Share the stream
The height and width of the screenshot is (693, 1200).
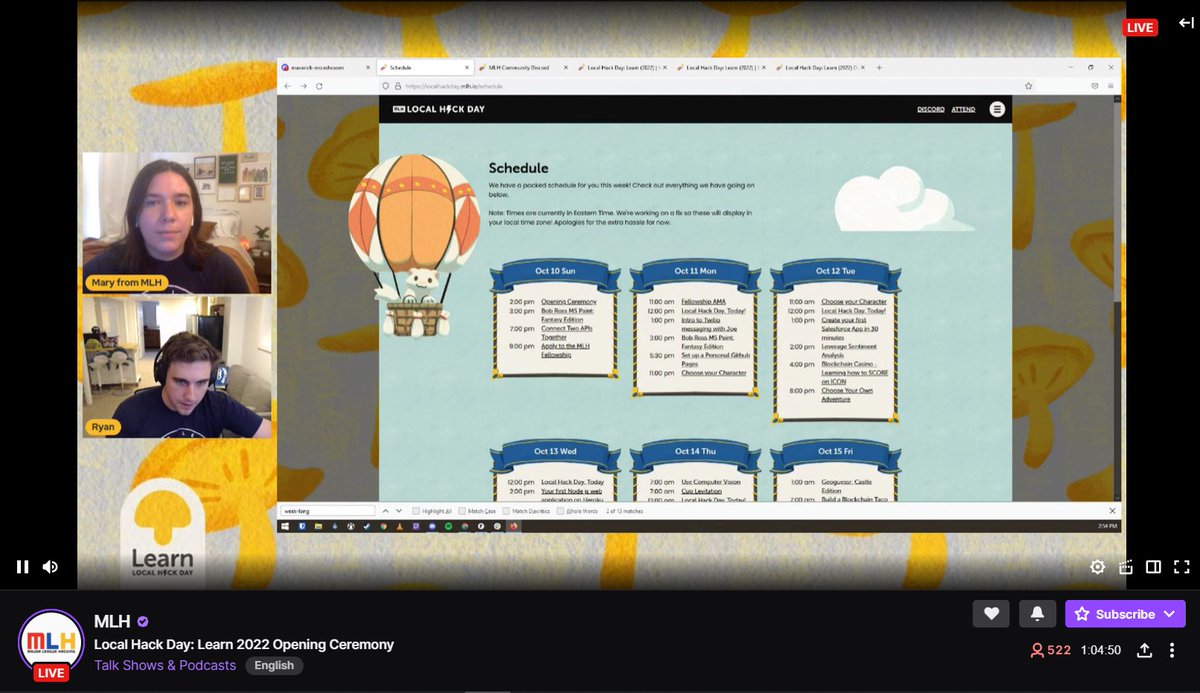coord(1144,650)
